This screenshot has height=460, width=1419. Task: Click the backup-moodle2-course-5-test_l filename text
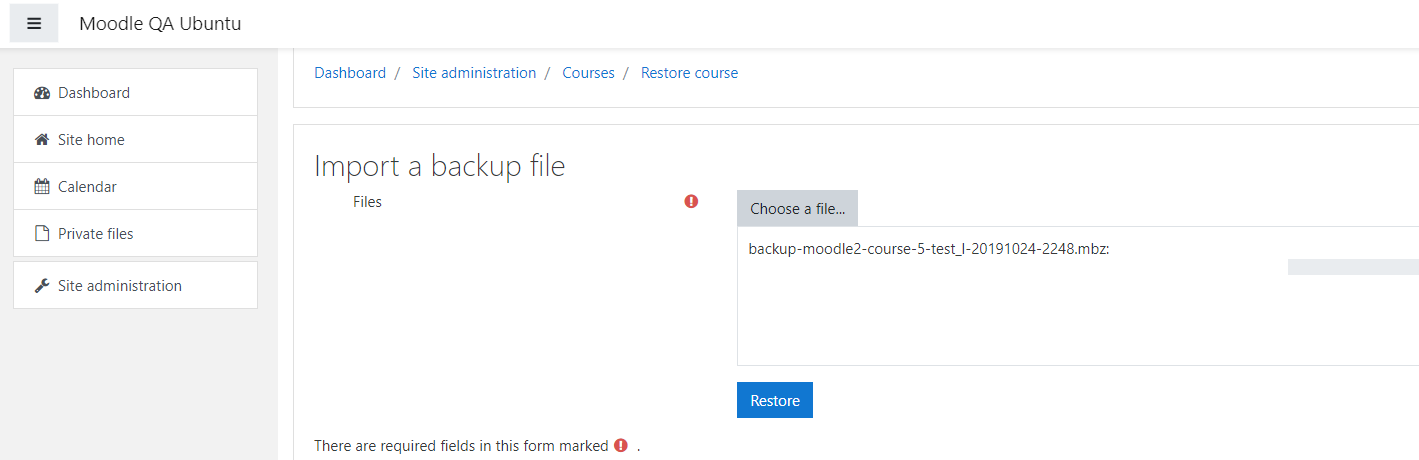coord(929,249)
